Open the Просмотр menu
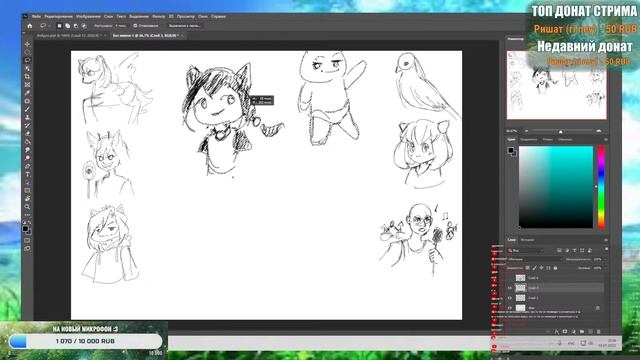The width and height of the screenshot is (640, 360). [x=186, y=17]
